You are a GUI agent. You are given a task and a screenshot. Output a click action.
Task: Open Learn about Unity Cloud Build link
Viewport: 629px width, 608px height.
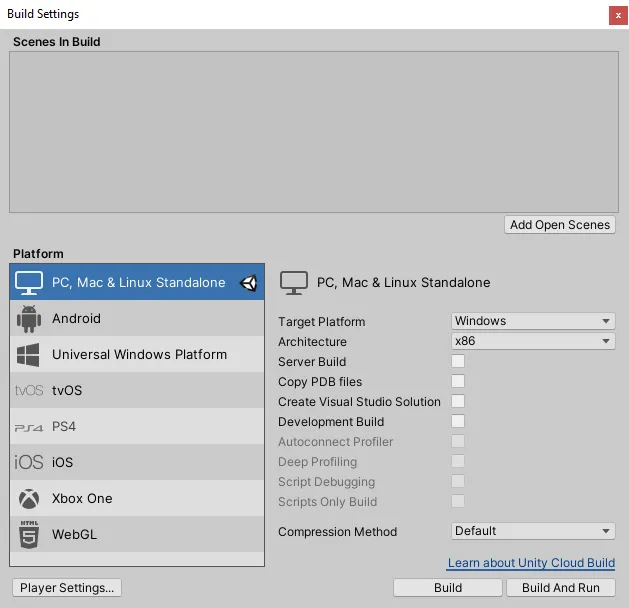(531, 563)
